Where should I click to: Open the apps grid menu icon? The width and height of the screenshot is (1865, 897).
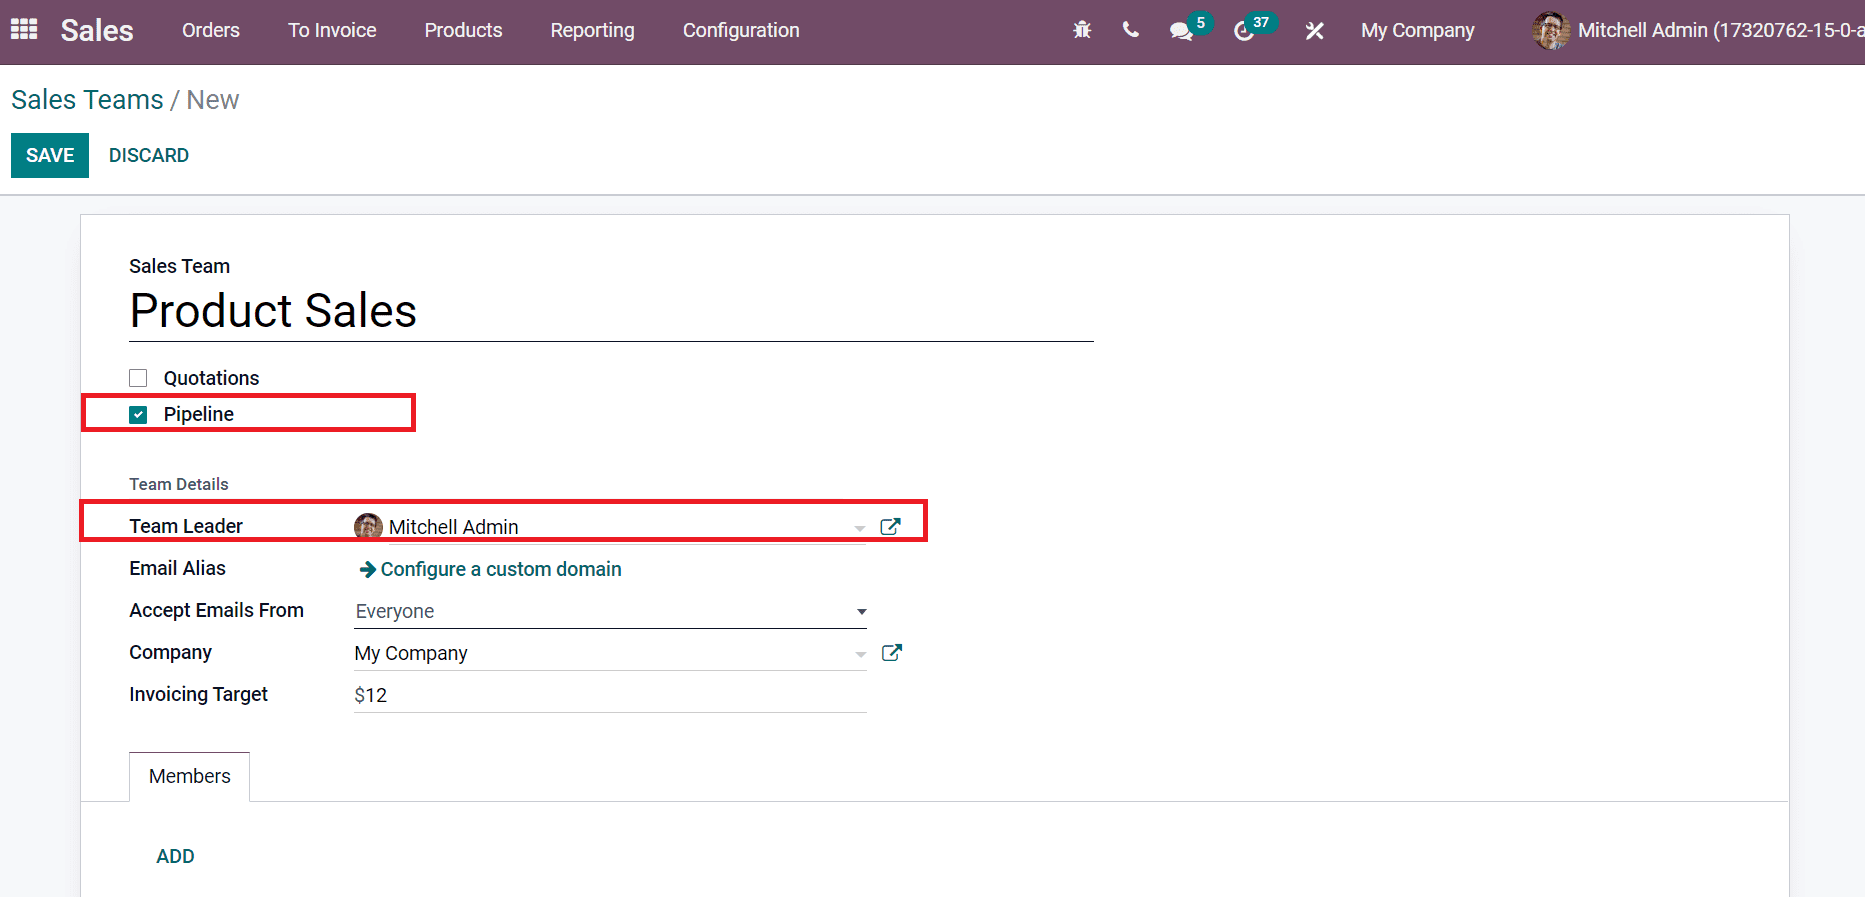point(24,30)
